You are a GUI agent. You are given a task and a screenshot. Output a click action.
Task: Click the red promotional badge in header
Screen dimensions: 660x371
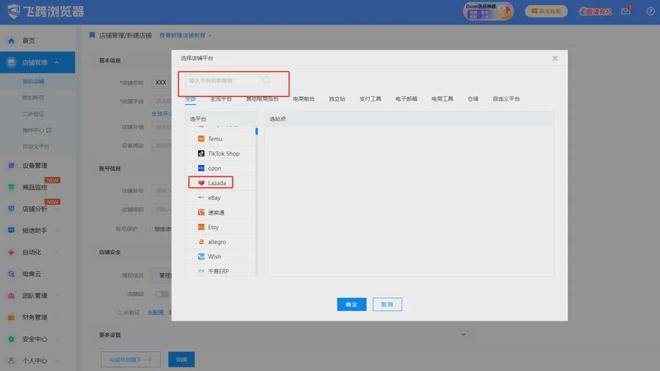click(x=595, y=11)
